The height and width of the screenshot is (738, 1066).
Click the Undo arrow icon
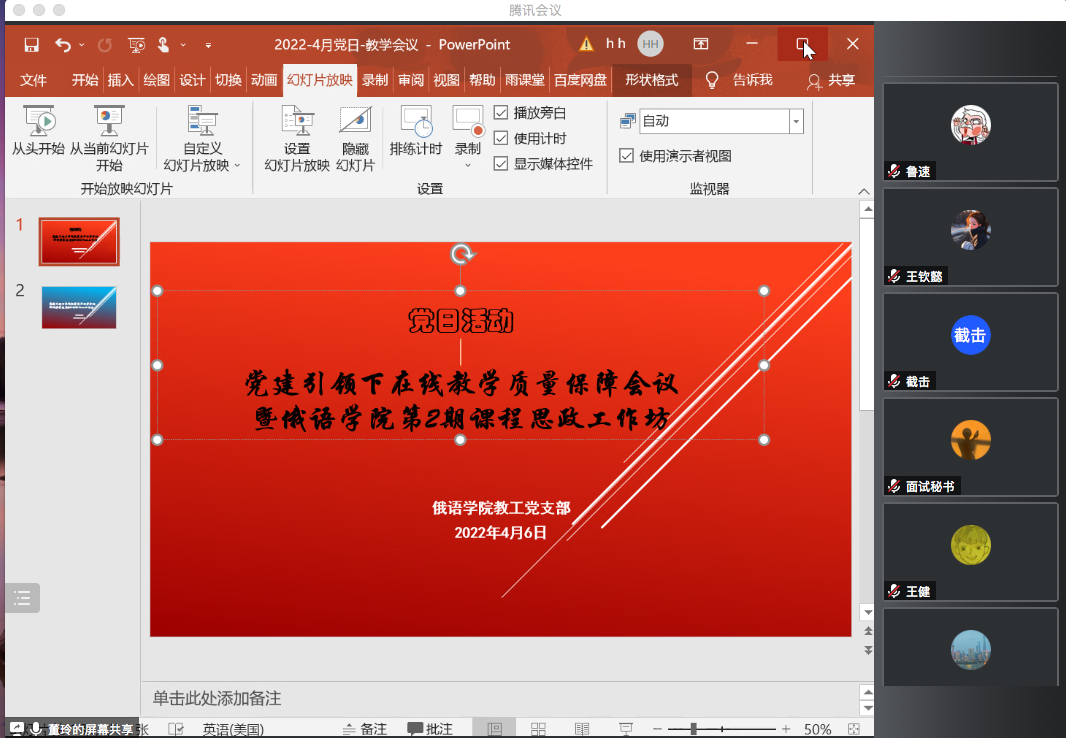click(63, 45)
